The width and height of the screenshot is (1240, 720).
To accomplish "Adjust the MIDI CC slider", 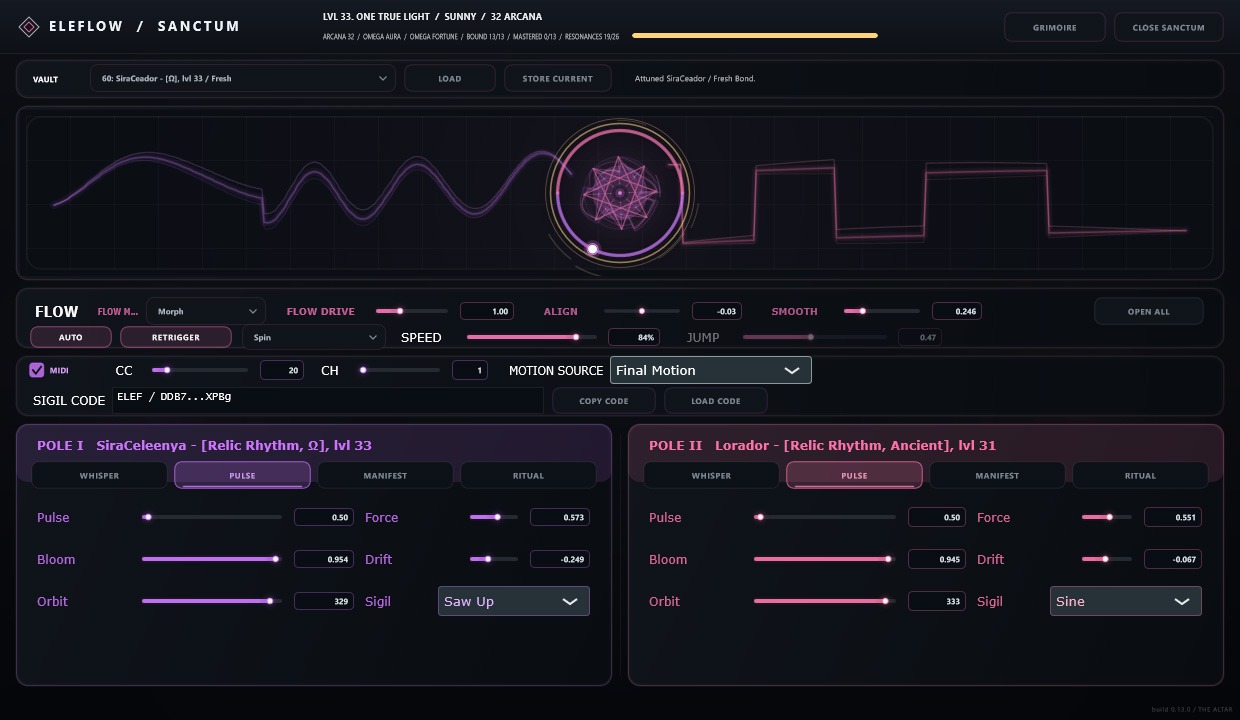I will [x=200, y=370].
